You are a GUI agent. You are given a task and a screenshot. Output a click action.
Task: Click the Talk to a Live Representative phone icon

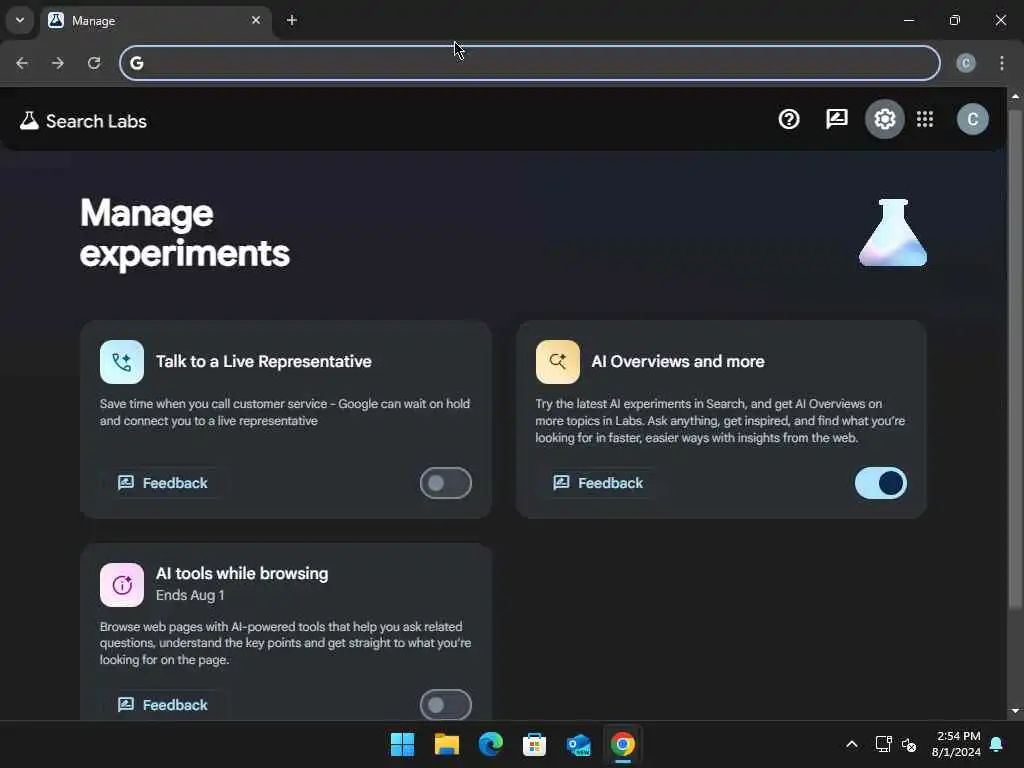tap(121, 362)
